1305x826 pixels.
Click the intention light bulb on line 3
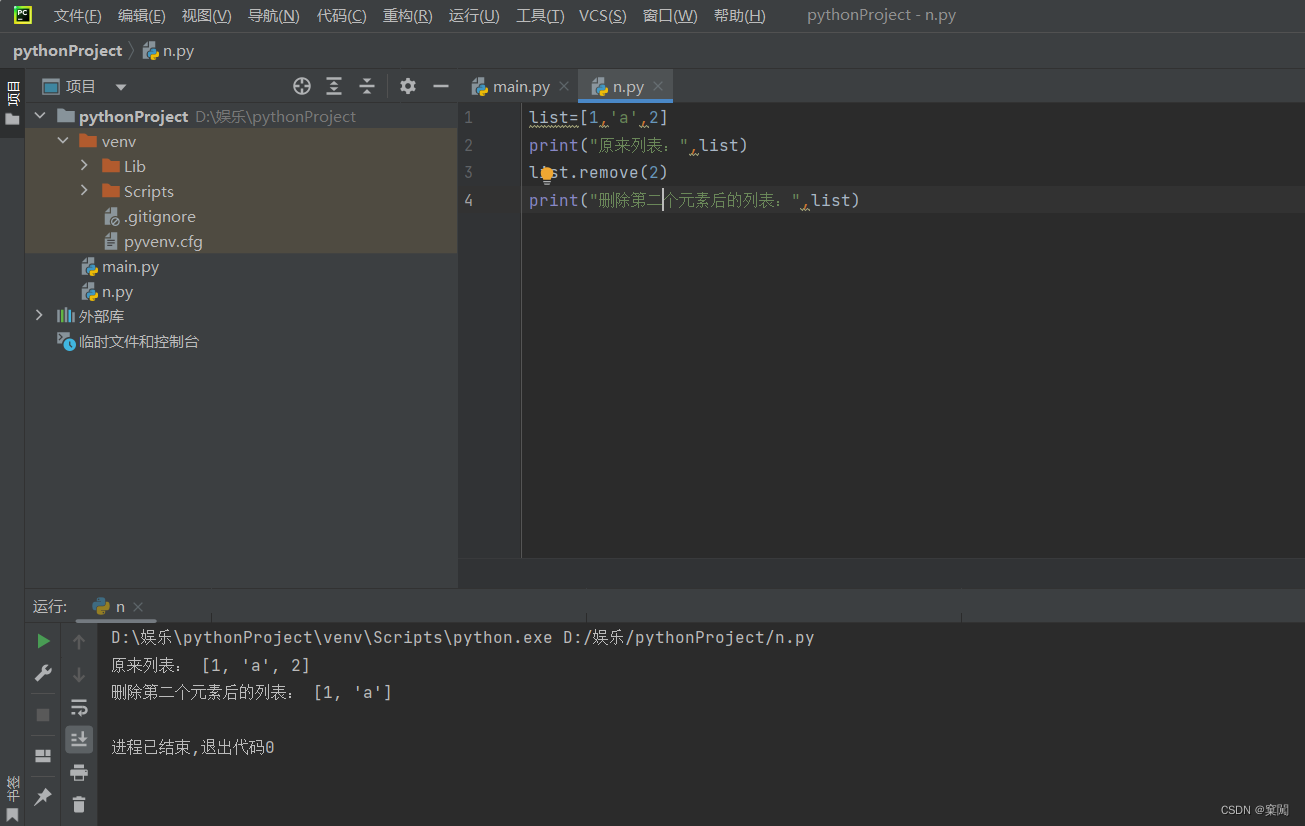pyautogui.click(x=547, y=174)
